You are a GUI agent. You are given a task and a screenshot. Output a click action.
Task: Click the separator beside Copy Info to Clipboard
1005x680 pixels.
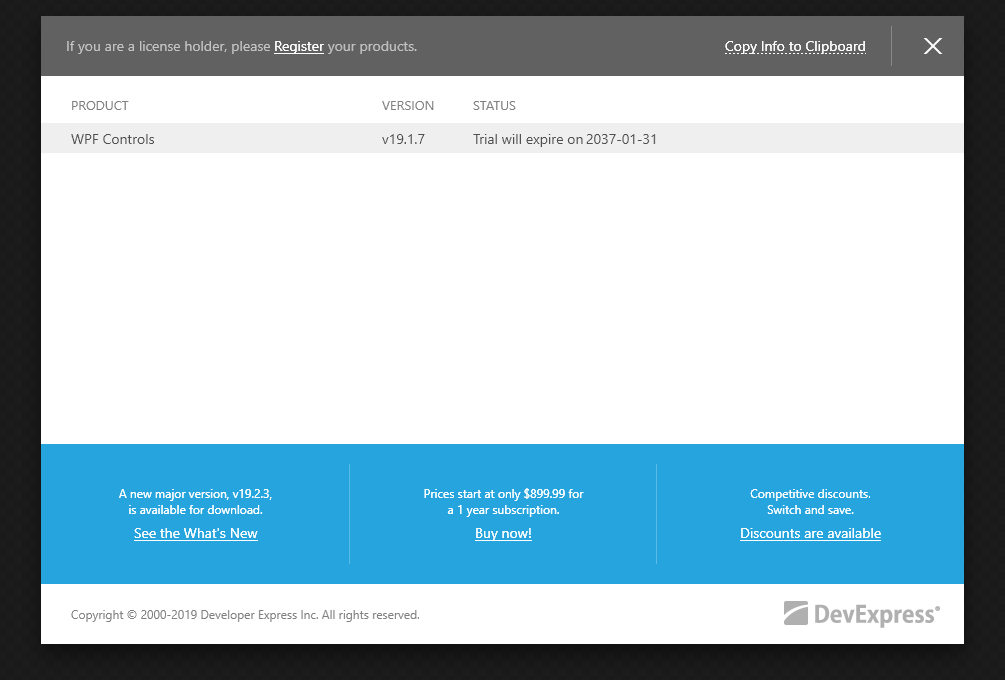891,46
